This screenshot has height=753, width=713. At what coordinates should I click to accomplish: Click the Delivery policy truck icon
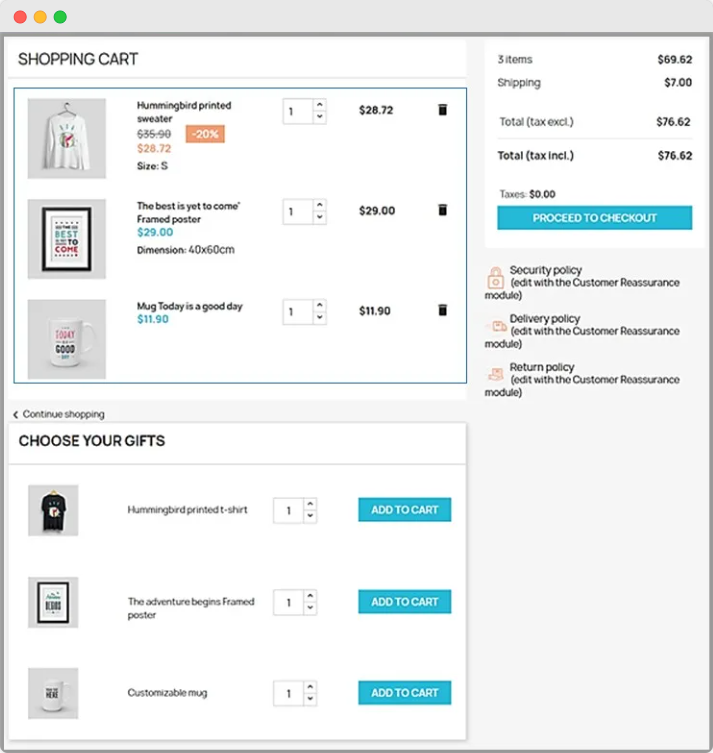point(496,325)
